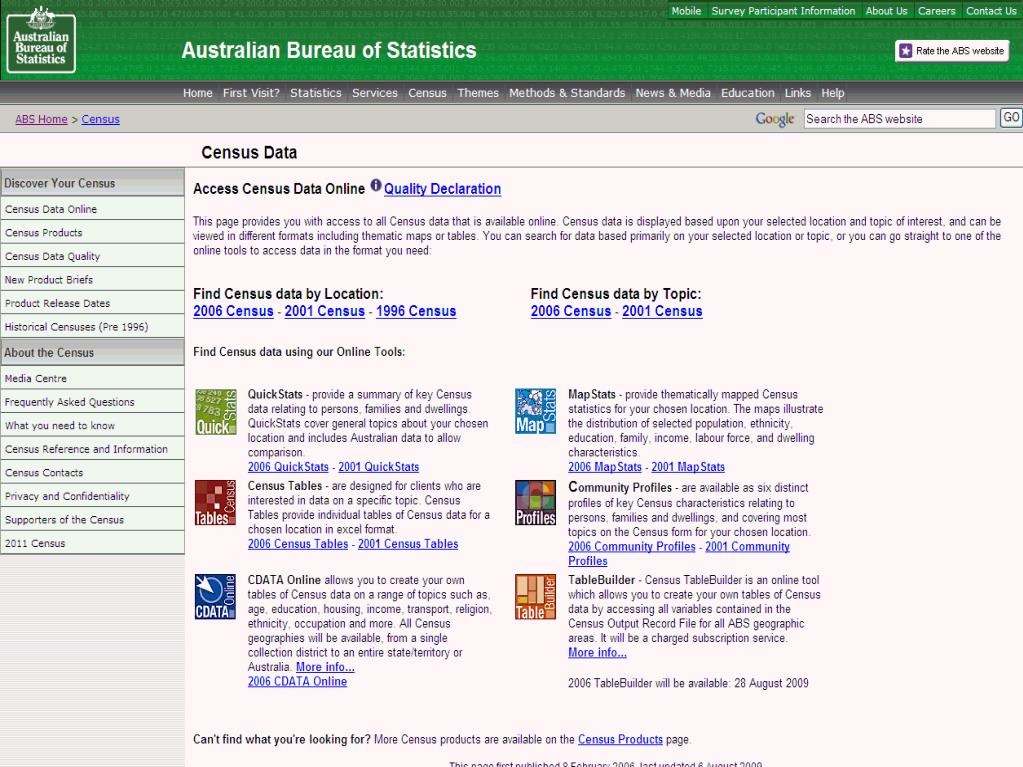Open the 2006 QuickStats link
Viewport: 1023px width, 767px height.
click(x=288, y=467)
